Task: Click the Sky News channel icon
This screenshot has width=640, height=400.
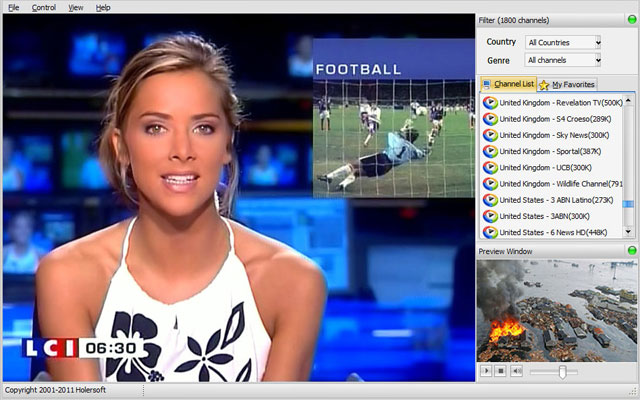Action: point(490,135)
